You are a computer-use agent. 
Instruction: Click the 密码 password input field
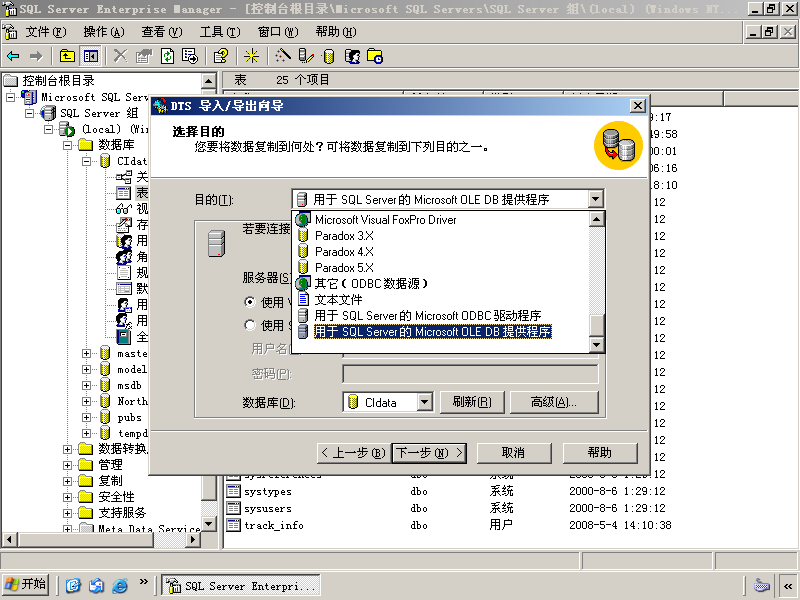(x=470, y=374)
